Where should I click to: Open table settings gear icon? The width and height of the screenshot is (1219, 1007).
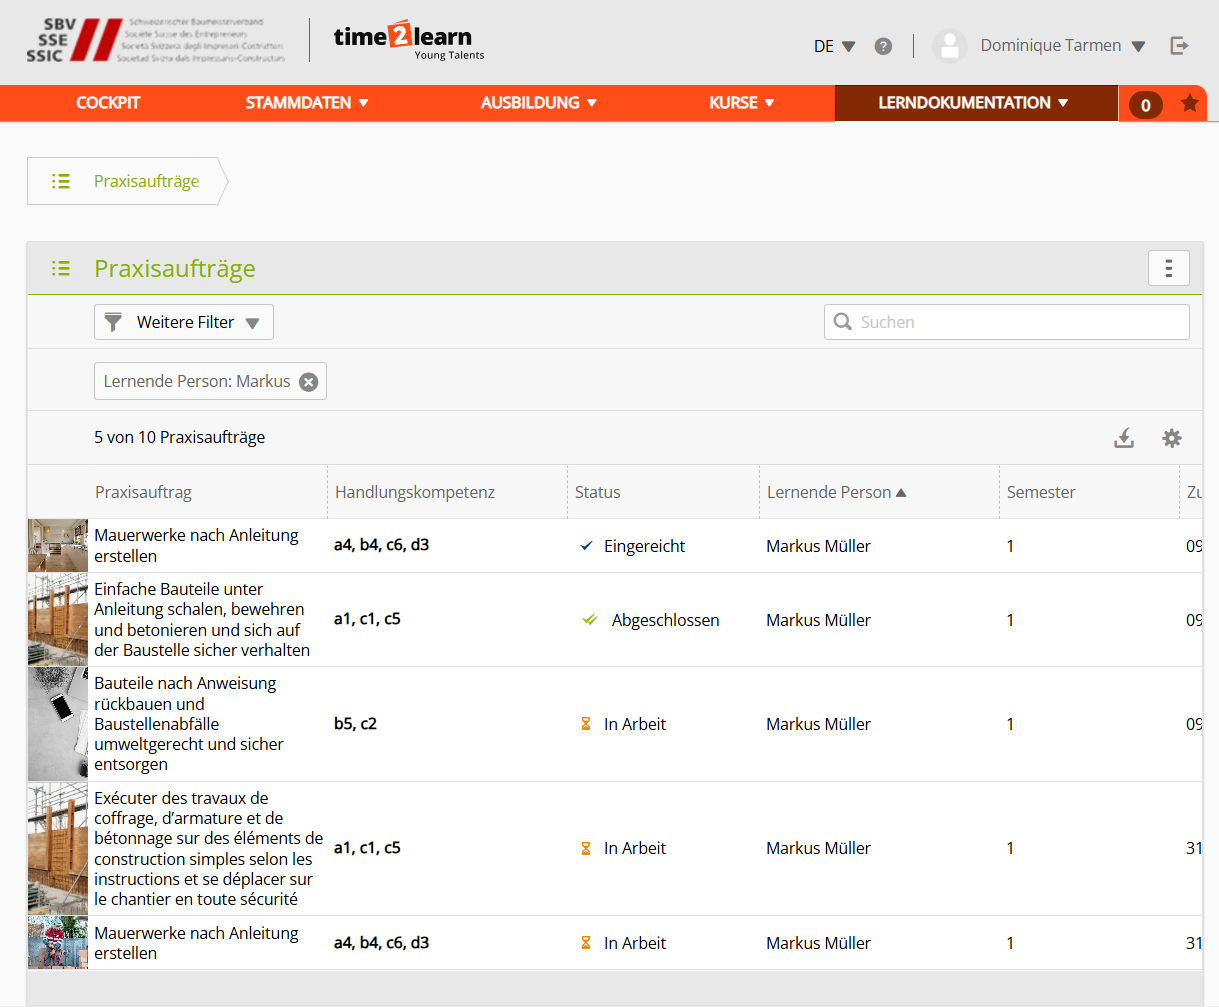pos(1171,438)
